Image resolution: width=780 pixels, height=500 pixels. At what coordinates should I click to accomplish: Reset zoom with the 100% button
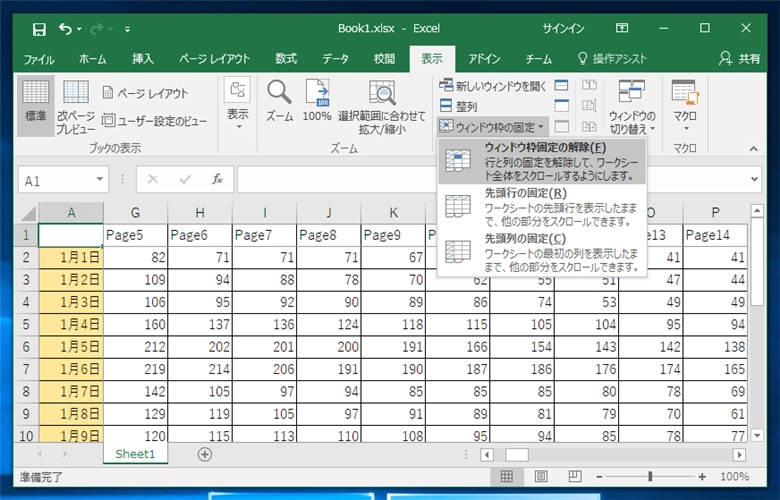317,101
